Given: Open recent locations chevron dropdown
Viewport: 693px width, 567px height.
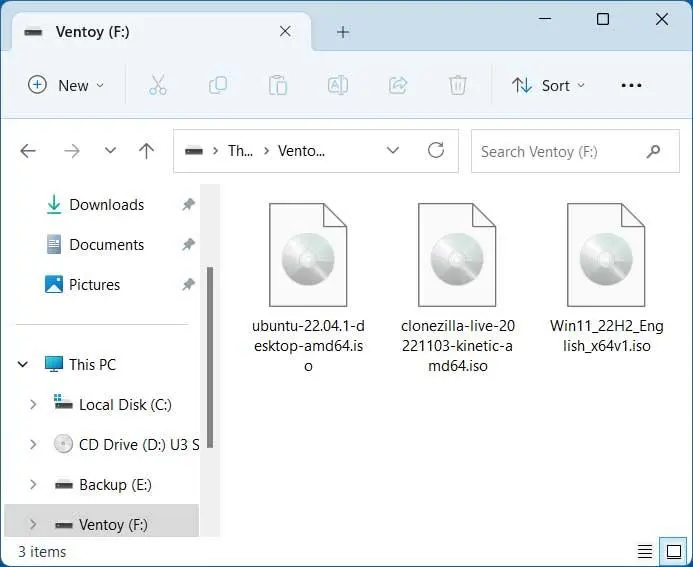Looking at the screenshot, I should click(110, 151).
